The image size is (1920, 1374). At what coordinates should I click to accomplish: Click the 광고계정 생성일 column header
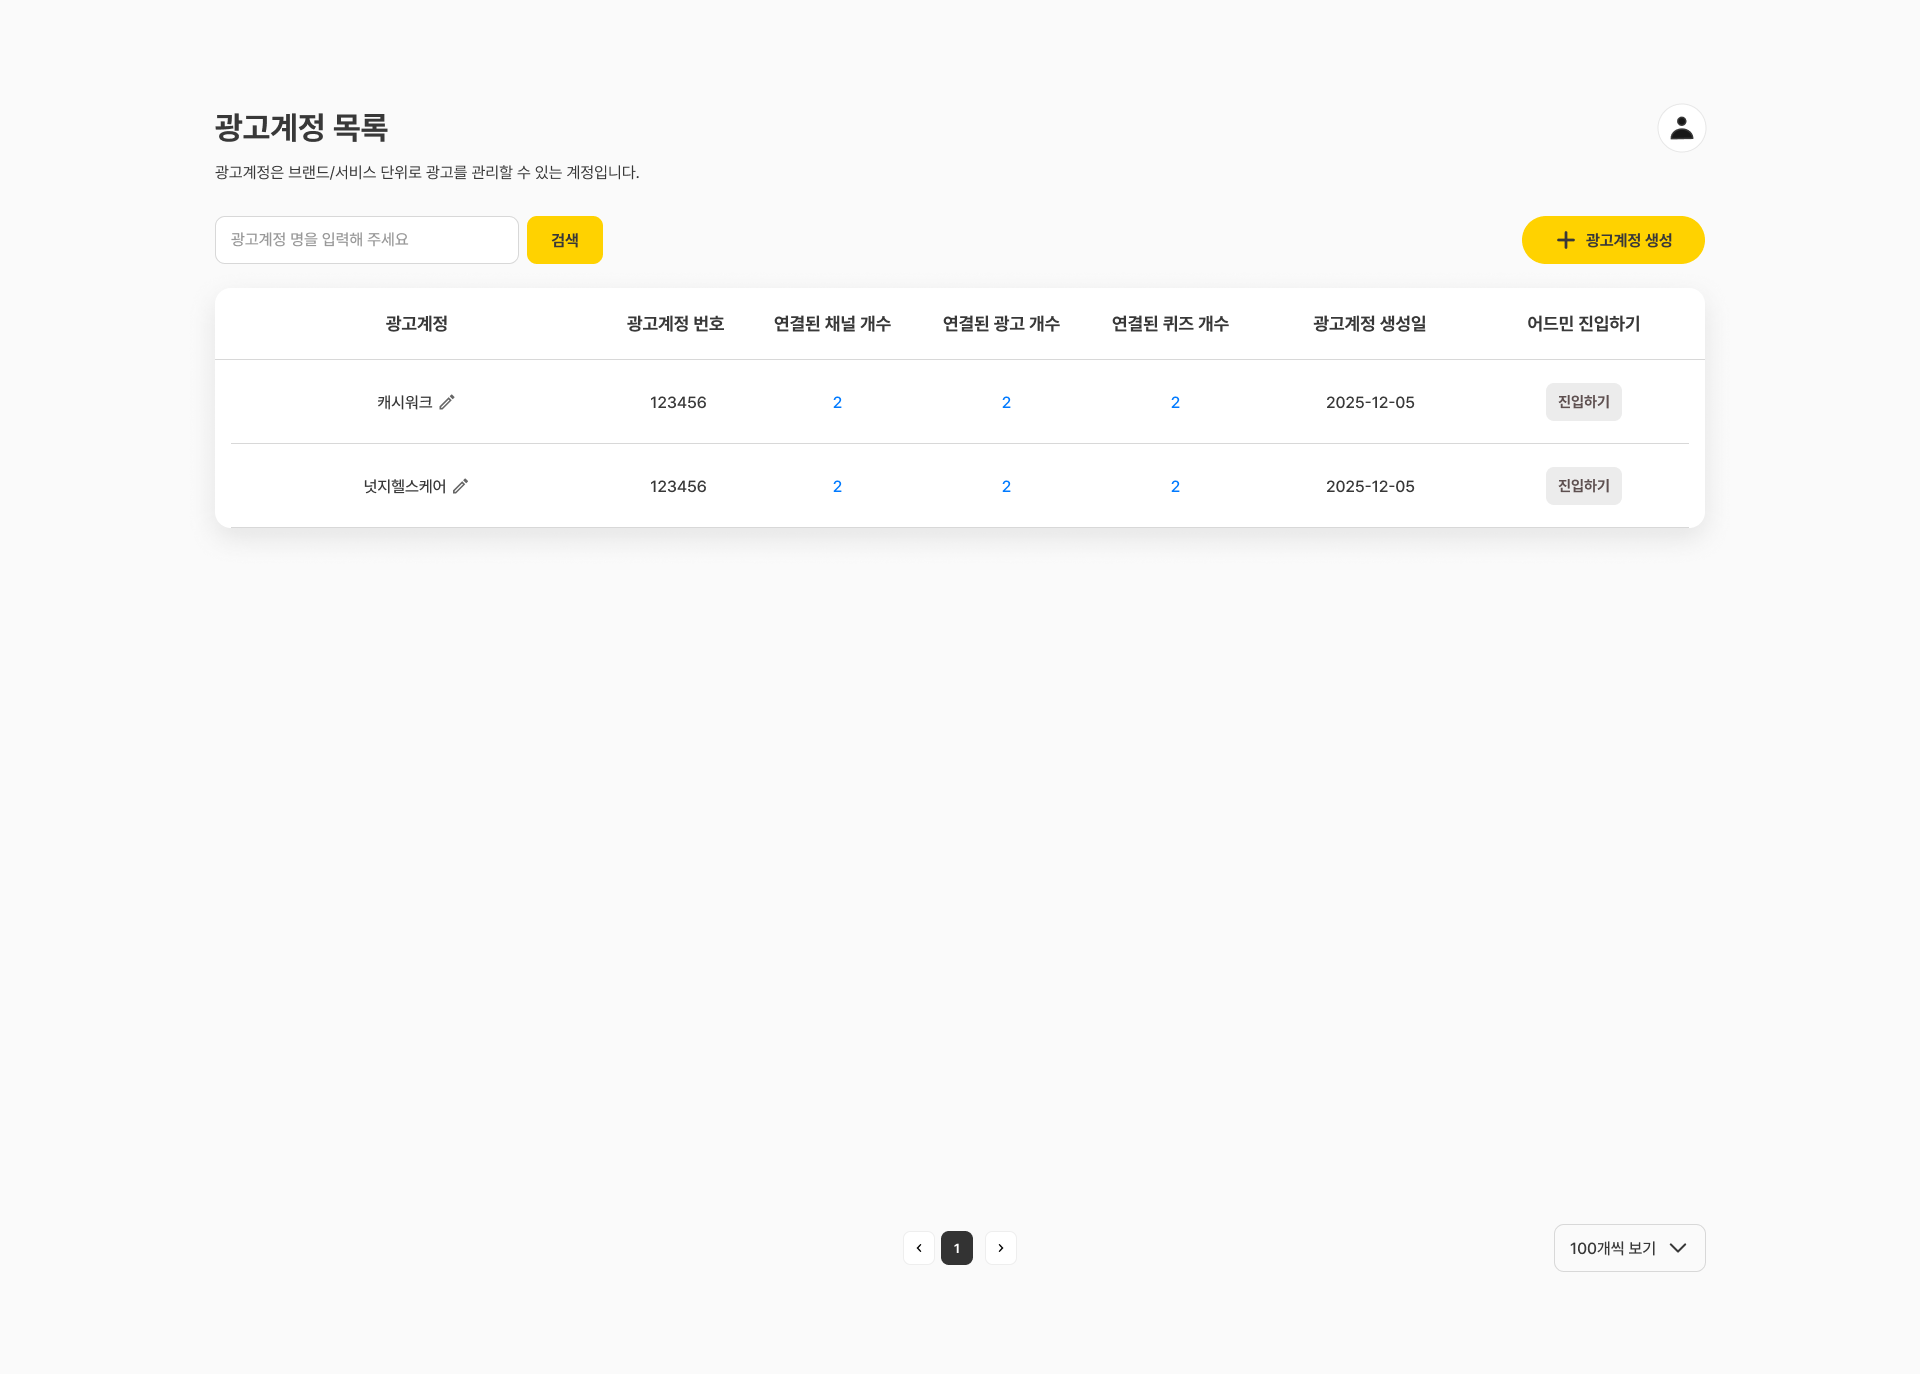1369,323
